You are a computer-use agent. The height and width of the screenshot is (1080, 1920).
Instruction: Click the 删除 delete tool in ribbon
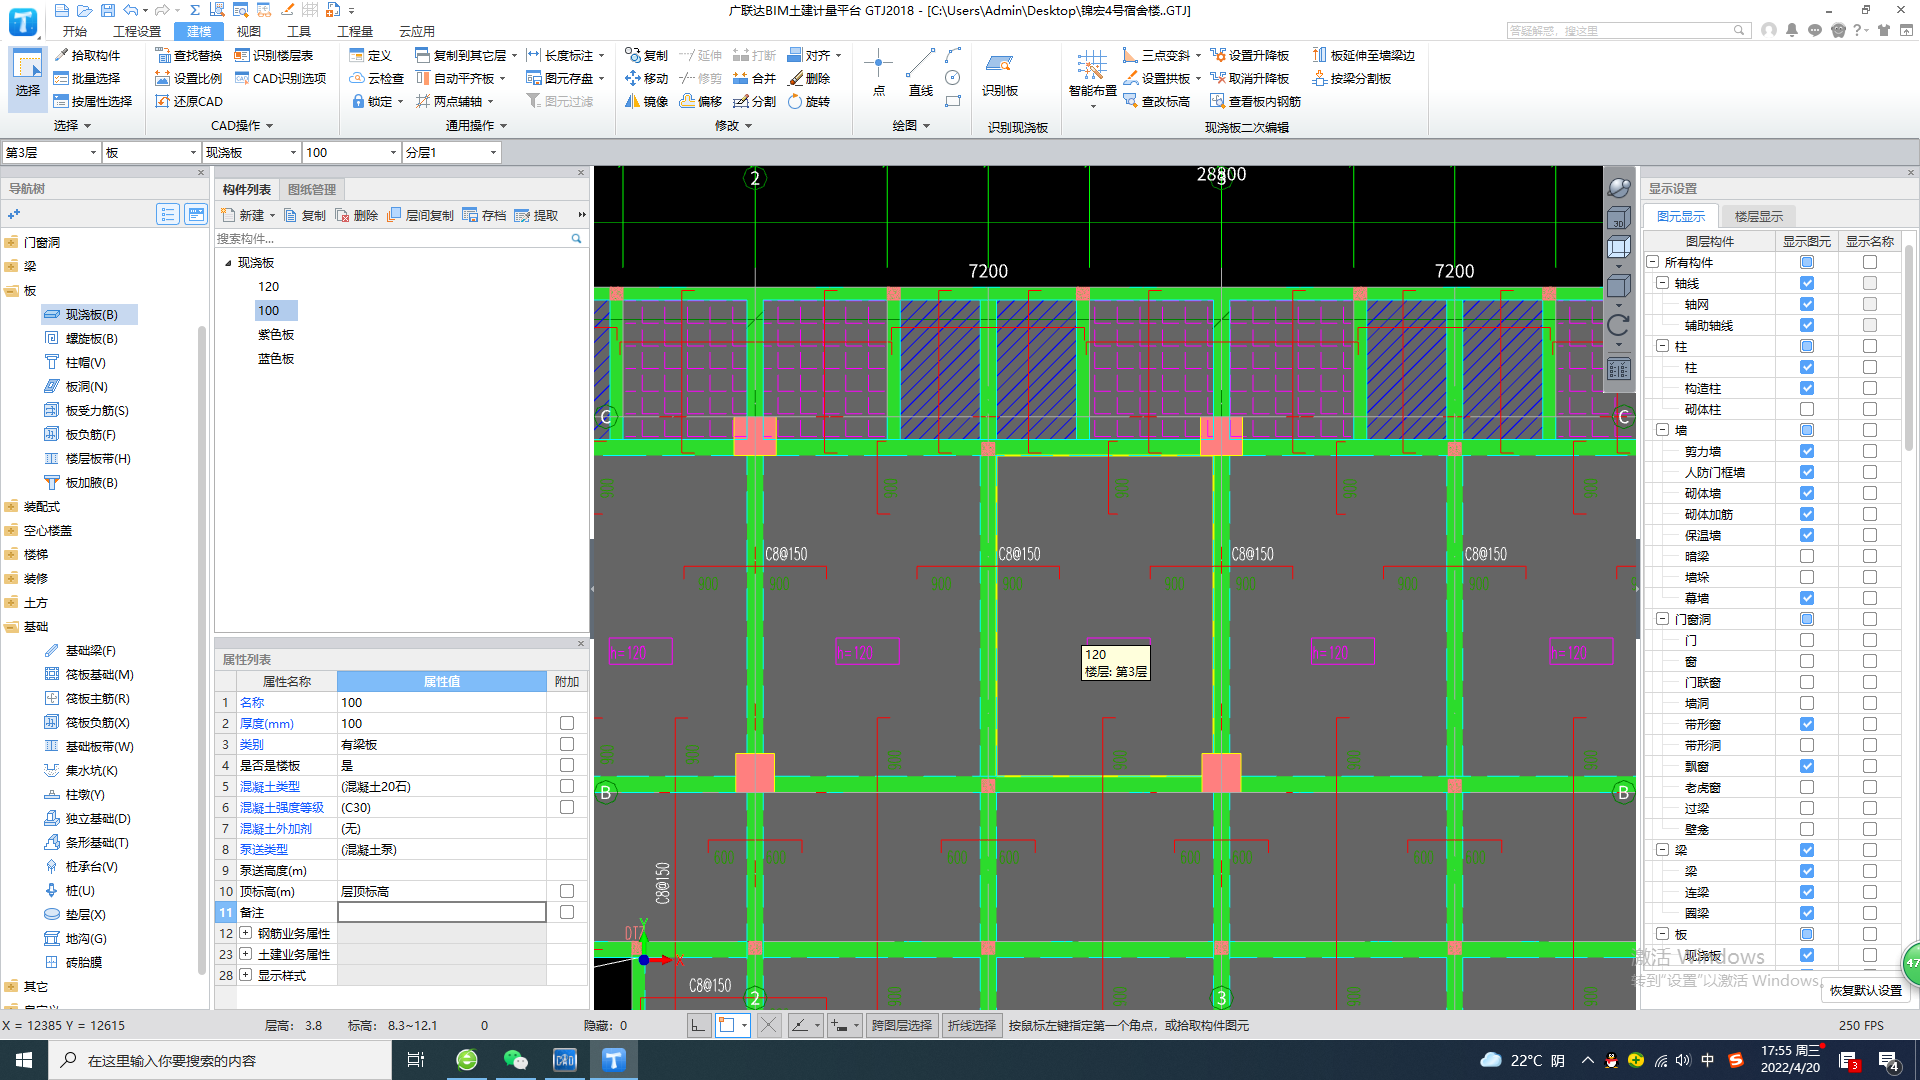(809, 78)
